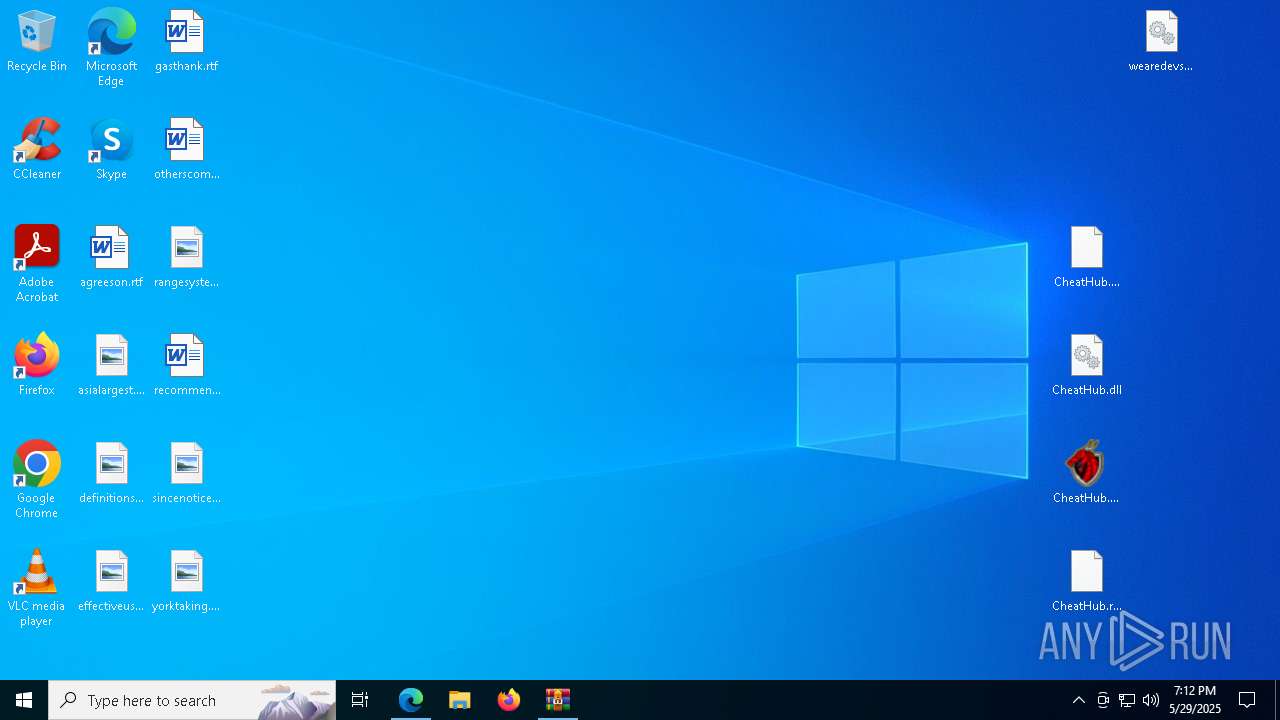The image size is (1280, 720).
Task: Select the gasthank.rtf document icon
Action: 186,42
